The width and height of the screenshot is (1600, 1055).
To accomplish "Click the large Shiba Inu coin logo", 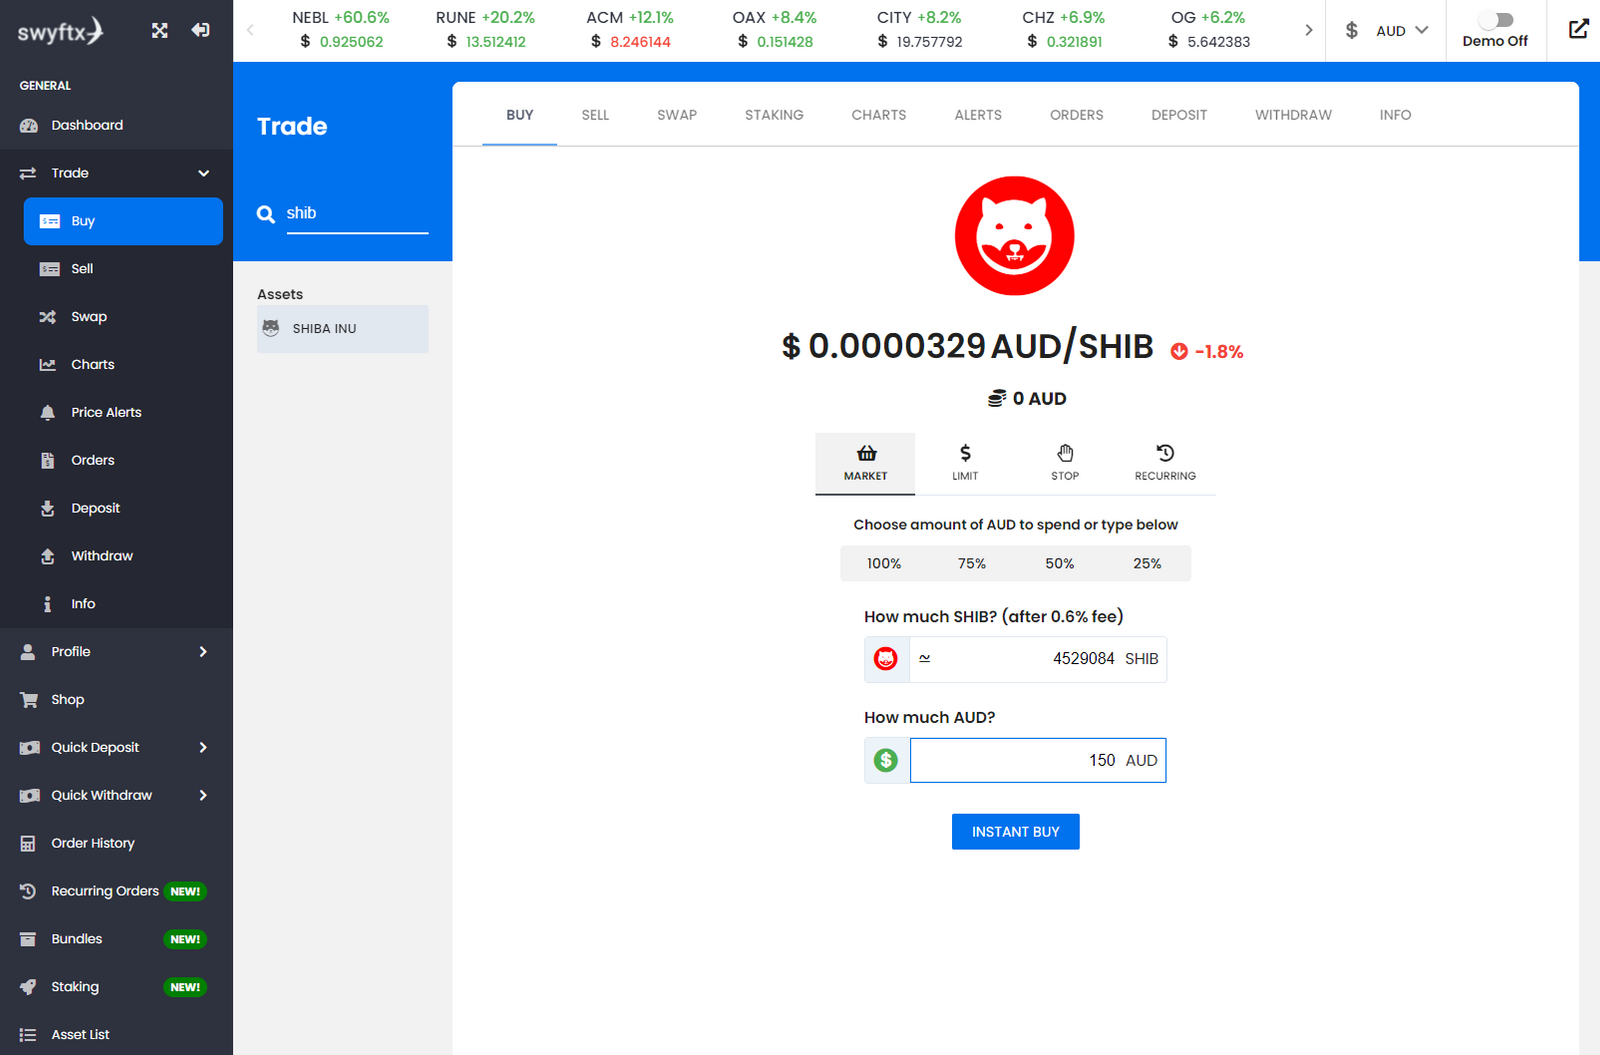I will click(x=1014, y=236).
